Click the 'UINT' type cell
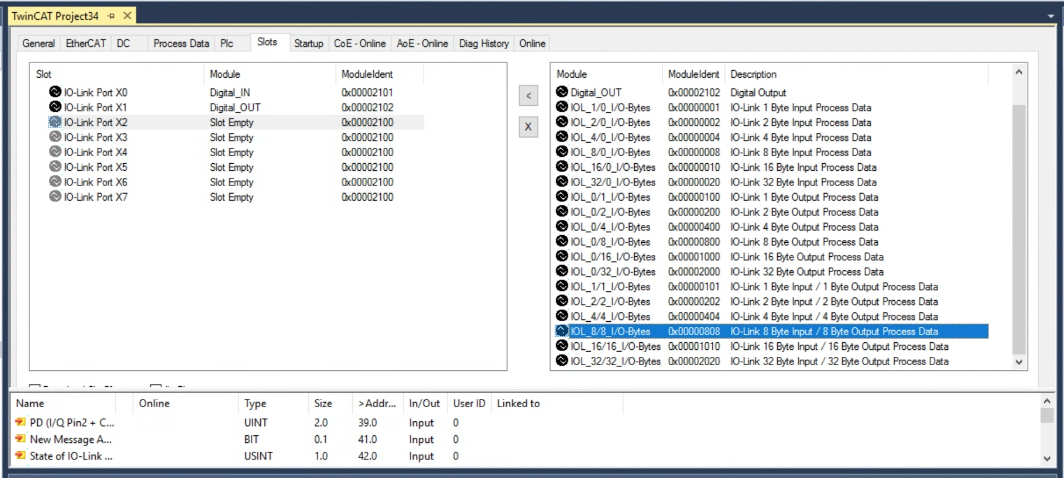Viewport: 1064px width, 478px height. point(256,422)
